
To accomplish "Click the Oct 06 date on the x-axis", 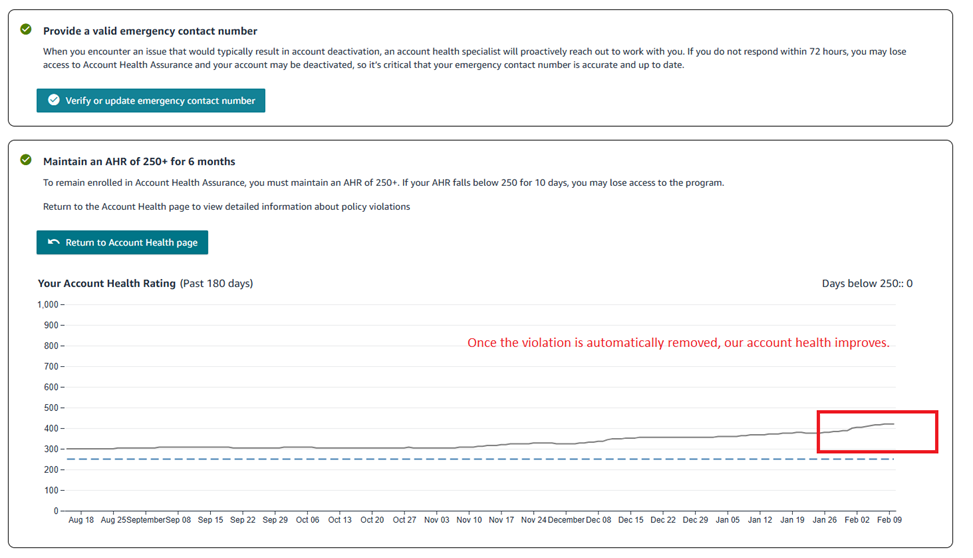I will (307, 520).
